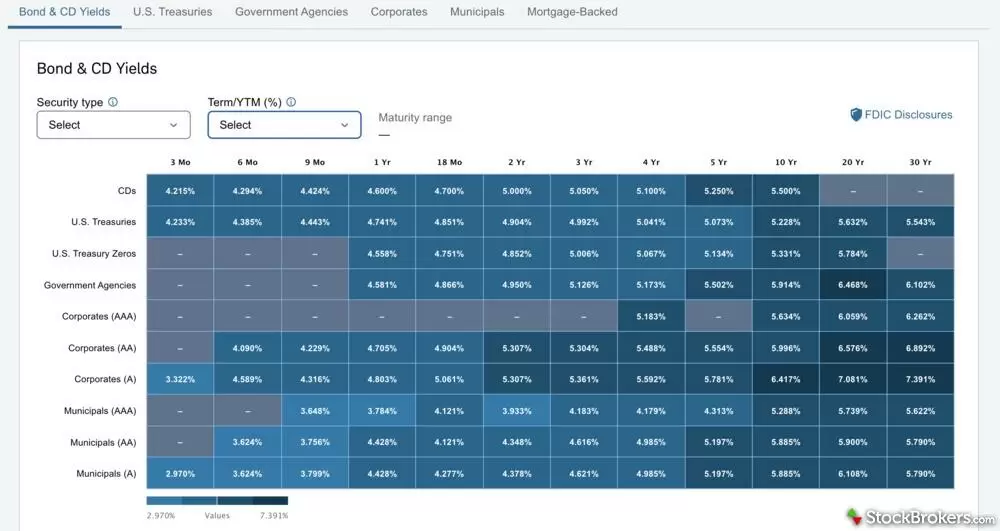This screenshot has height=531, width=1000.
Task: Open the FDIC Disclosures link
Action: 908,115
